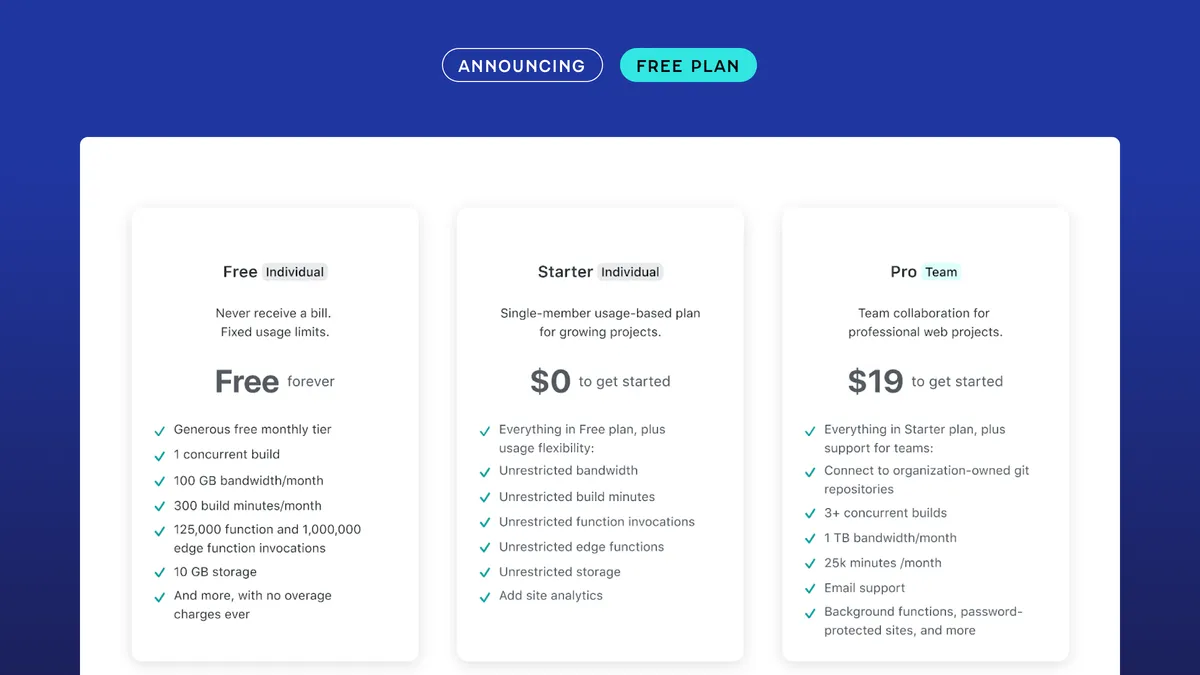This screenshot has width=1200, height=675.
Task: Expand the Pro plan card details
Action: pyautogui.click(x=925, y=433)
